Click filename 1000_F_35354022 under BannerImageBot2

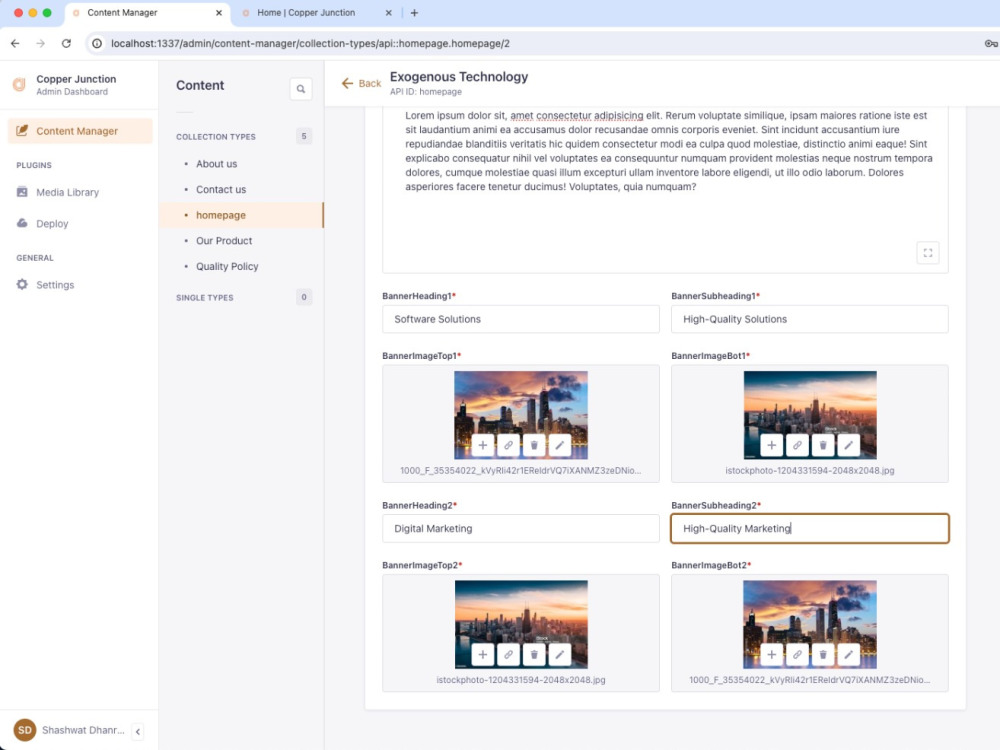tap(809, 680)
